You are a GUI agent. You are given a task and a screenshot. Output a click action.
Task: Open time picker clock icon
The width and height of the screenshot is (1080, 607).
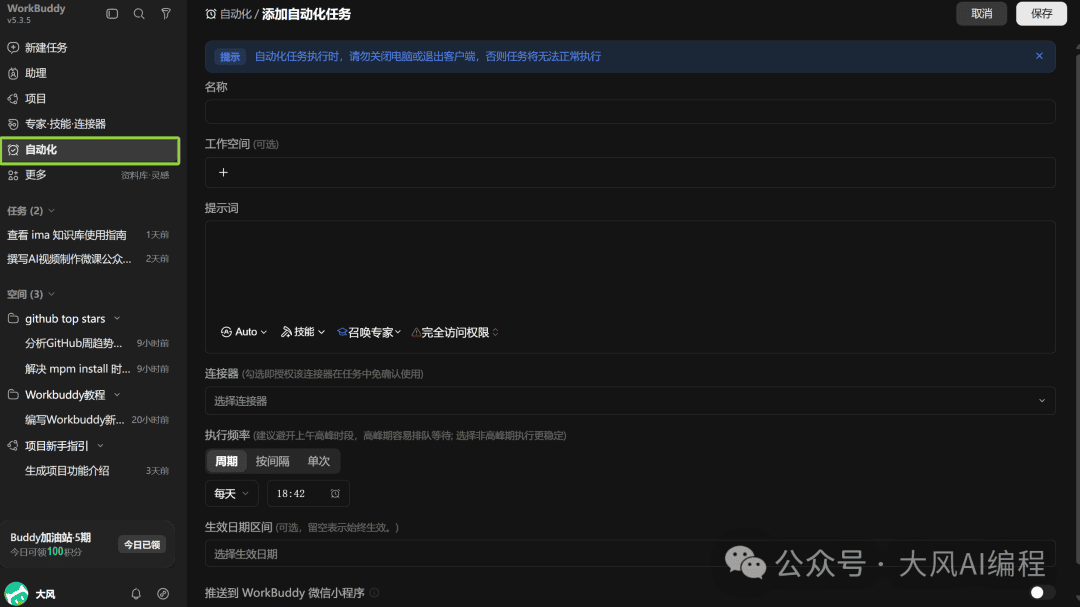pyautogui.click(x=335, y=493)
